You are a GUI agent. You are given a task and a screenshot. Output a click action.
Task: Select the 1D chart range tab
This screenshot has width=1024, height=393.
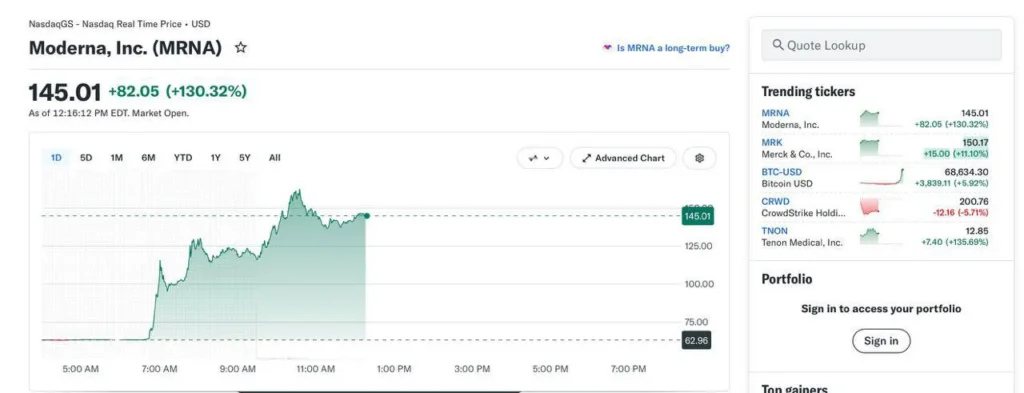tap(56, 157)
